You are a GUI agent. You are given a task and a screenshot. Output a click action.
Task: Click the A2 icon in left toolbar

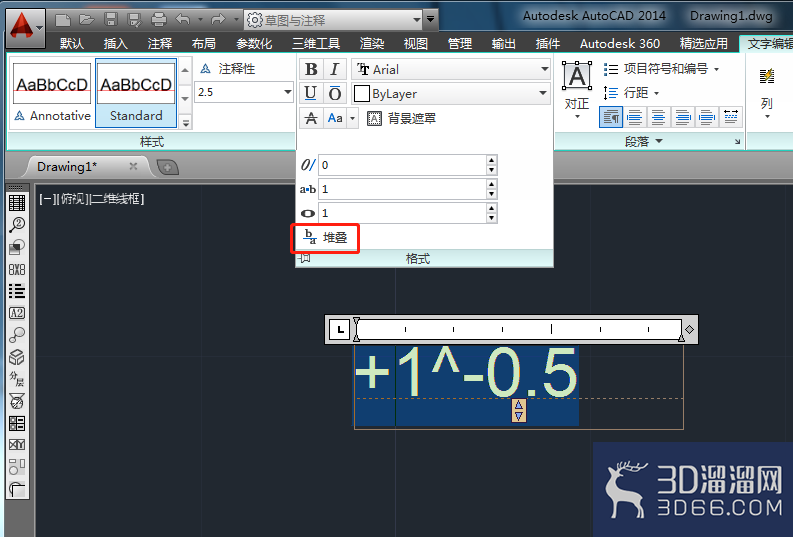pos(17,313)
